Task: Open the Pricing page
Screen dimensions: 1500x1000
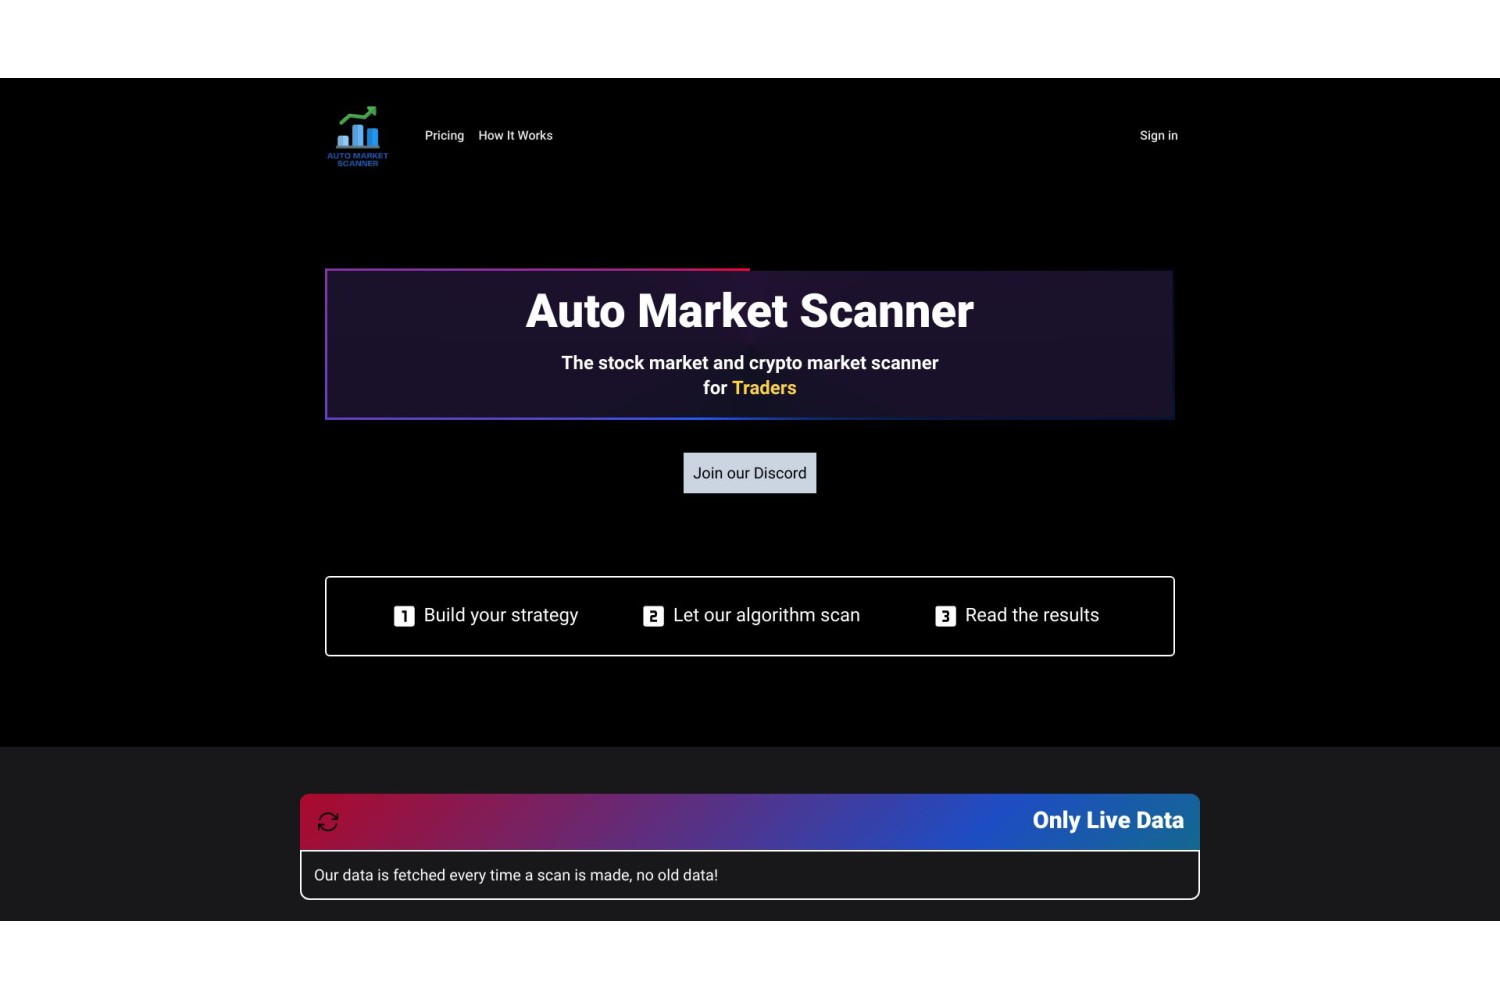Action: click(x=444, y=136)
